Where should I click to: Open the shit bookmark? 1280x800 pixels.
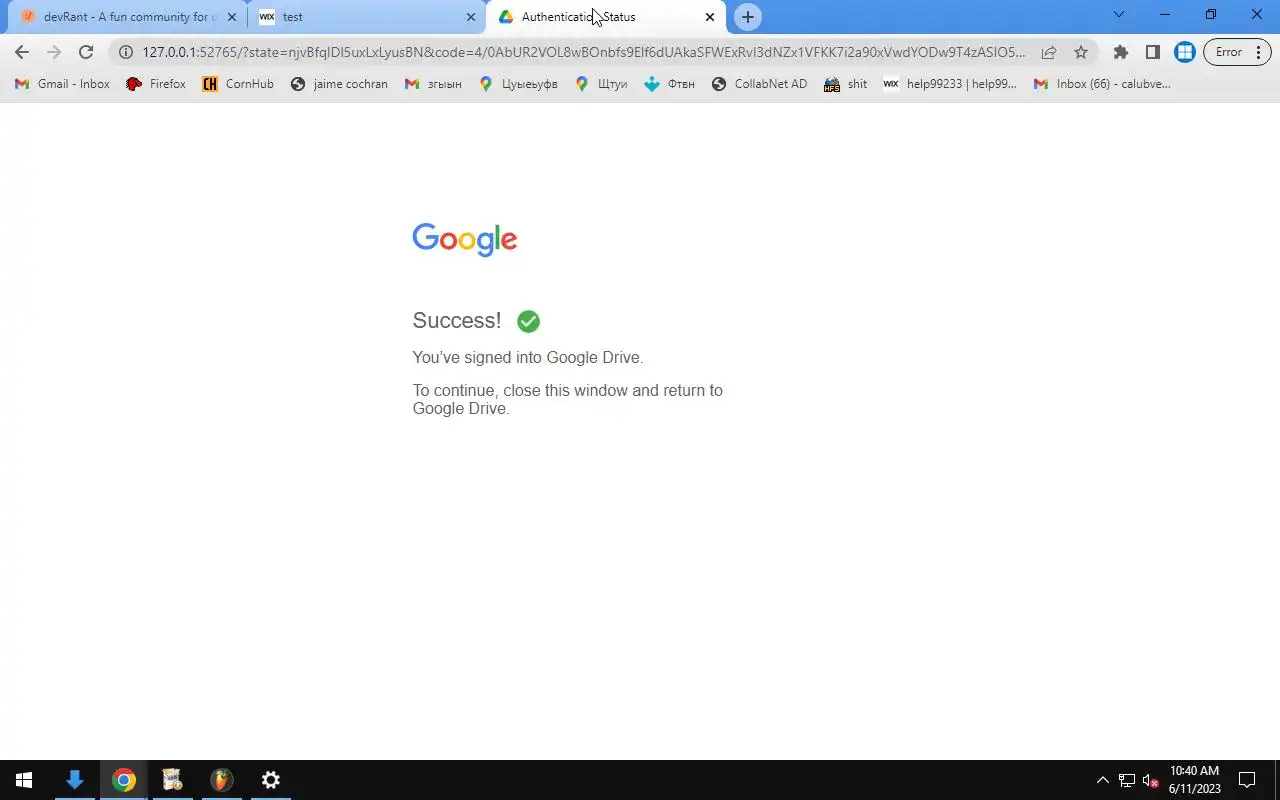[845, 84]
